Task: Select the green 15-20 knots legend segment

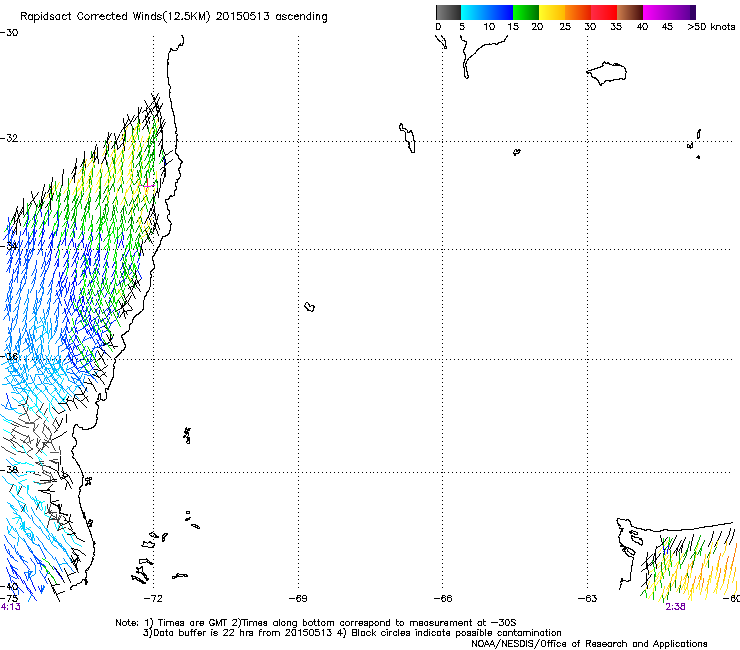Action: click(x=526, y=12)
